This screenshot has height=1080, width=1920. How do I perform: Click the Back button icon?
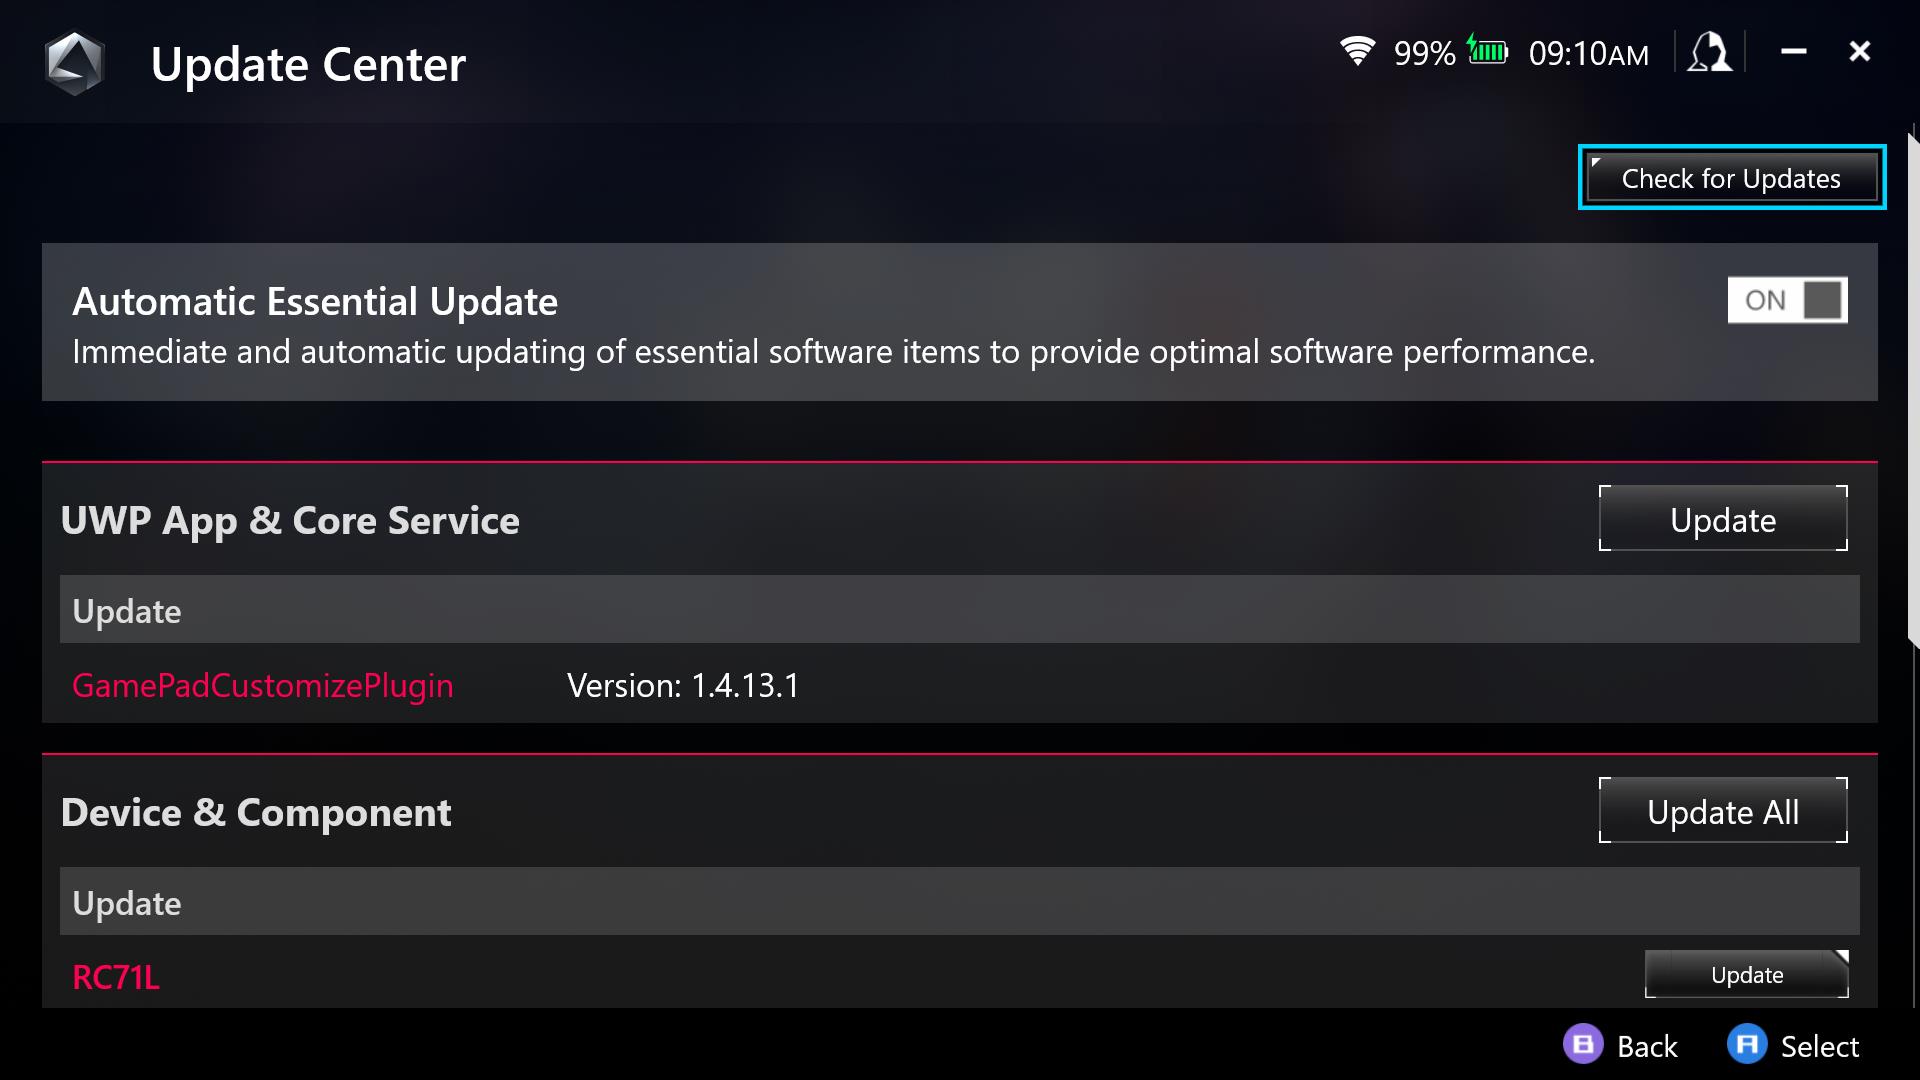(x=1582, y=1044)
